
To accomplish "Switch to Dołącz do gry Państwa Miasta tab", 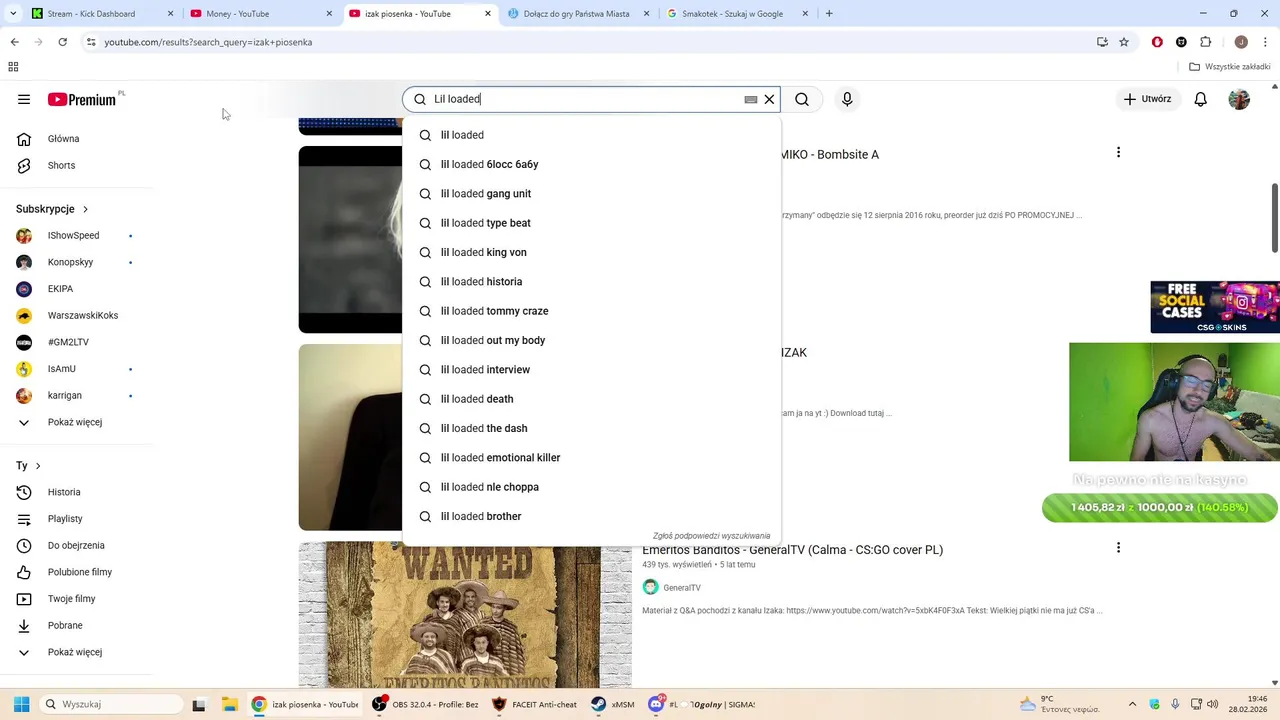I will pyautogui.click(x=577, y=14).
